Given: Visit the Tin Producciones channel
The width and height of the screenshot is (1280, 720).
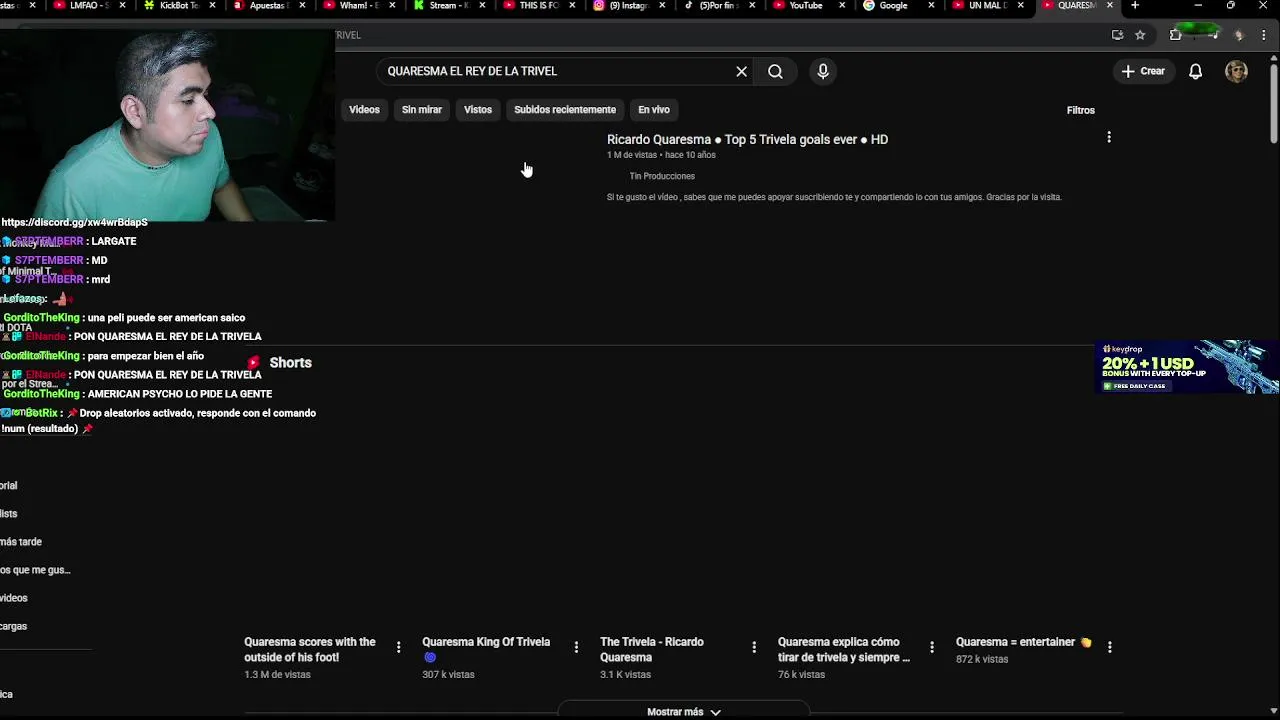Looking at the screenshot, I should tap(662, 176).
